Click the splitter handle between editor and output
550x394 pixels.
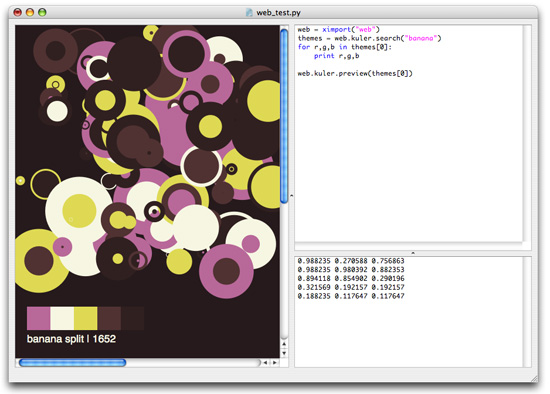pyautogui.click(x=413, y=253)
